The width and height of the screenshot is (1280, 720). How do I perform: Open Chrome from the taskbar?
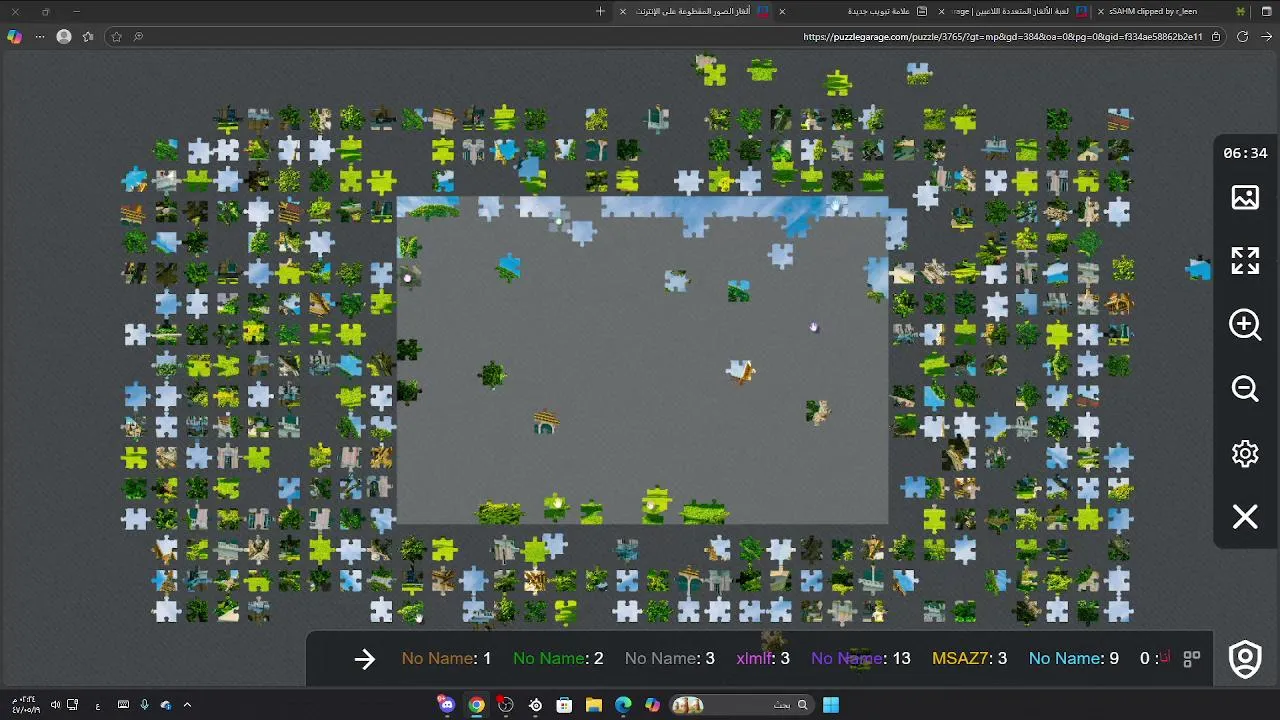pos(476,705)
